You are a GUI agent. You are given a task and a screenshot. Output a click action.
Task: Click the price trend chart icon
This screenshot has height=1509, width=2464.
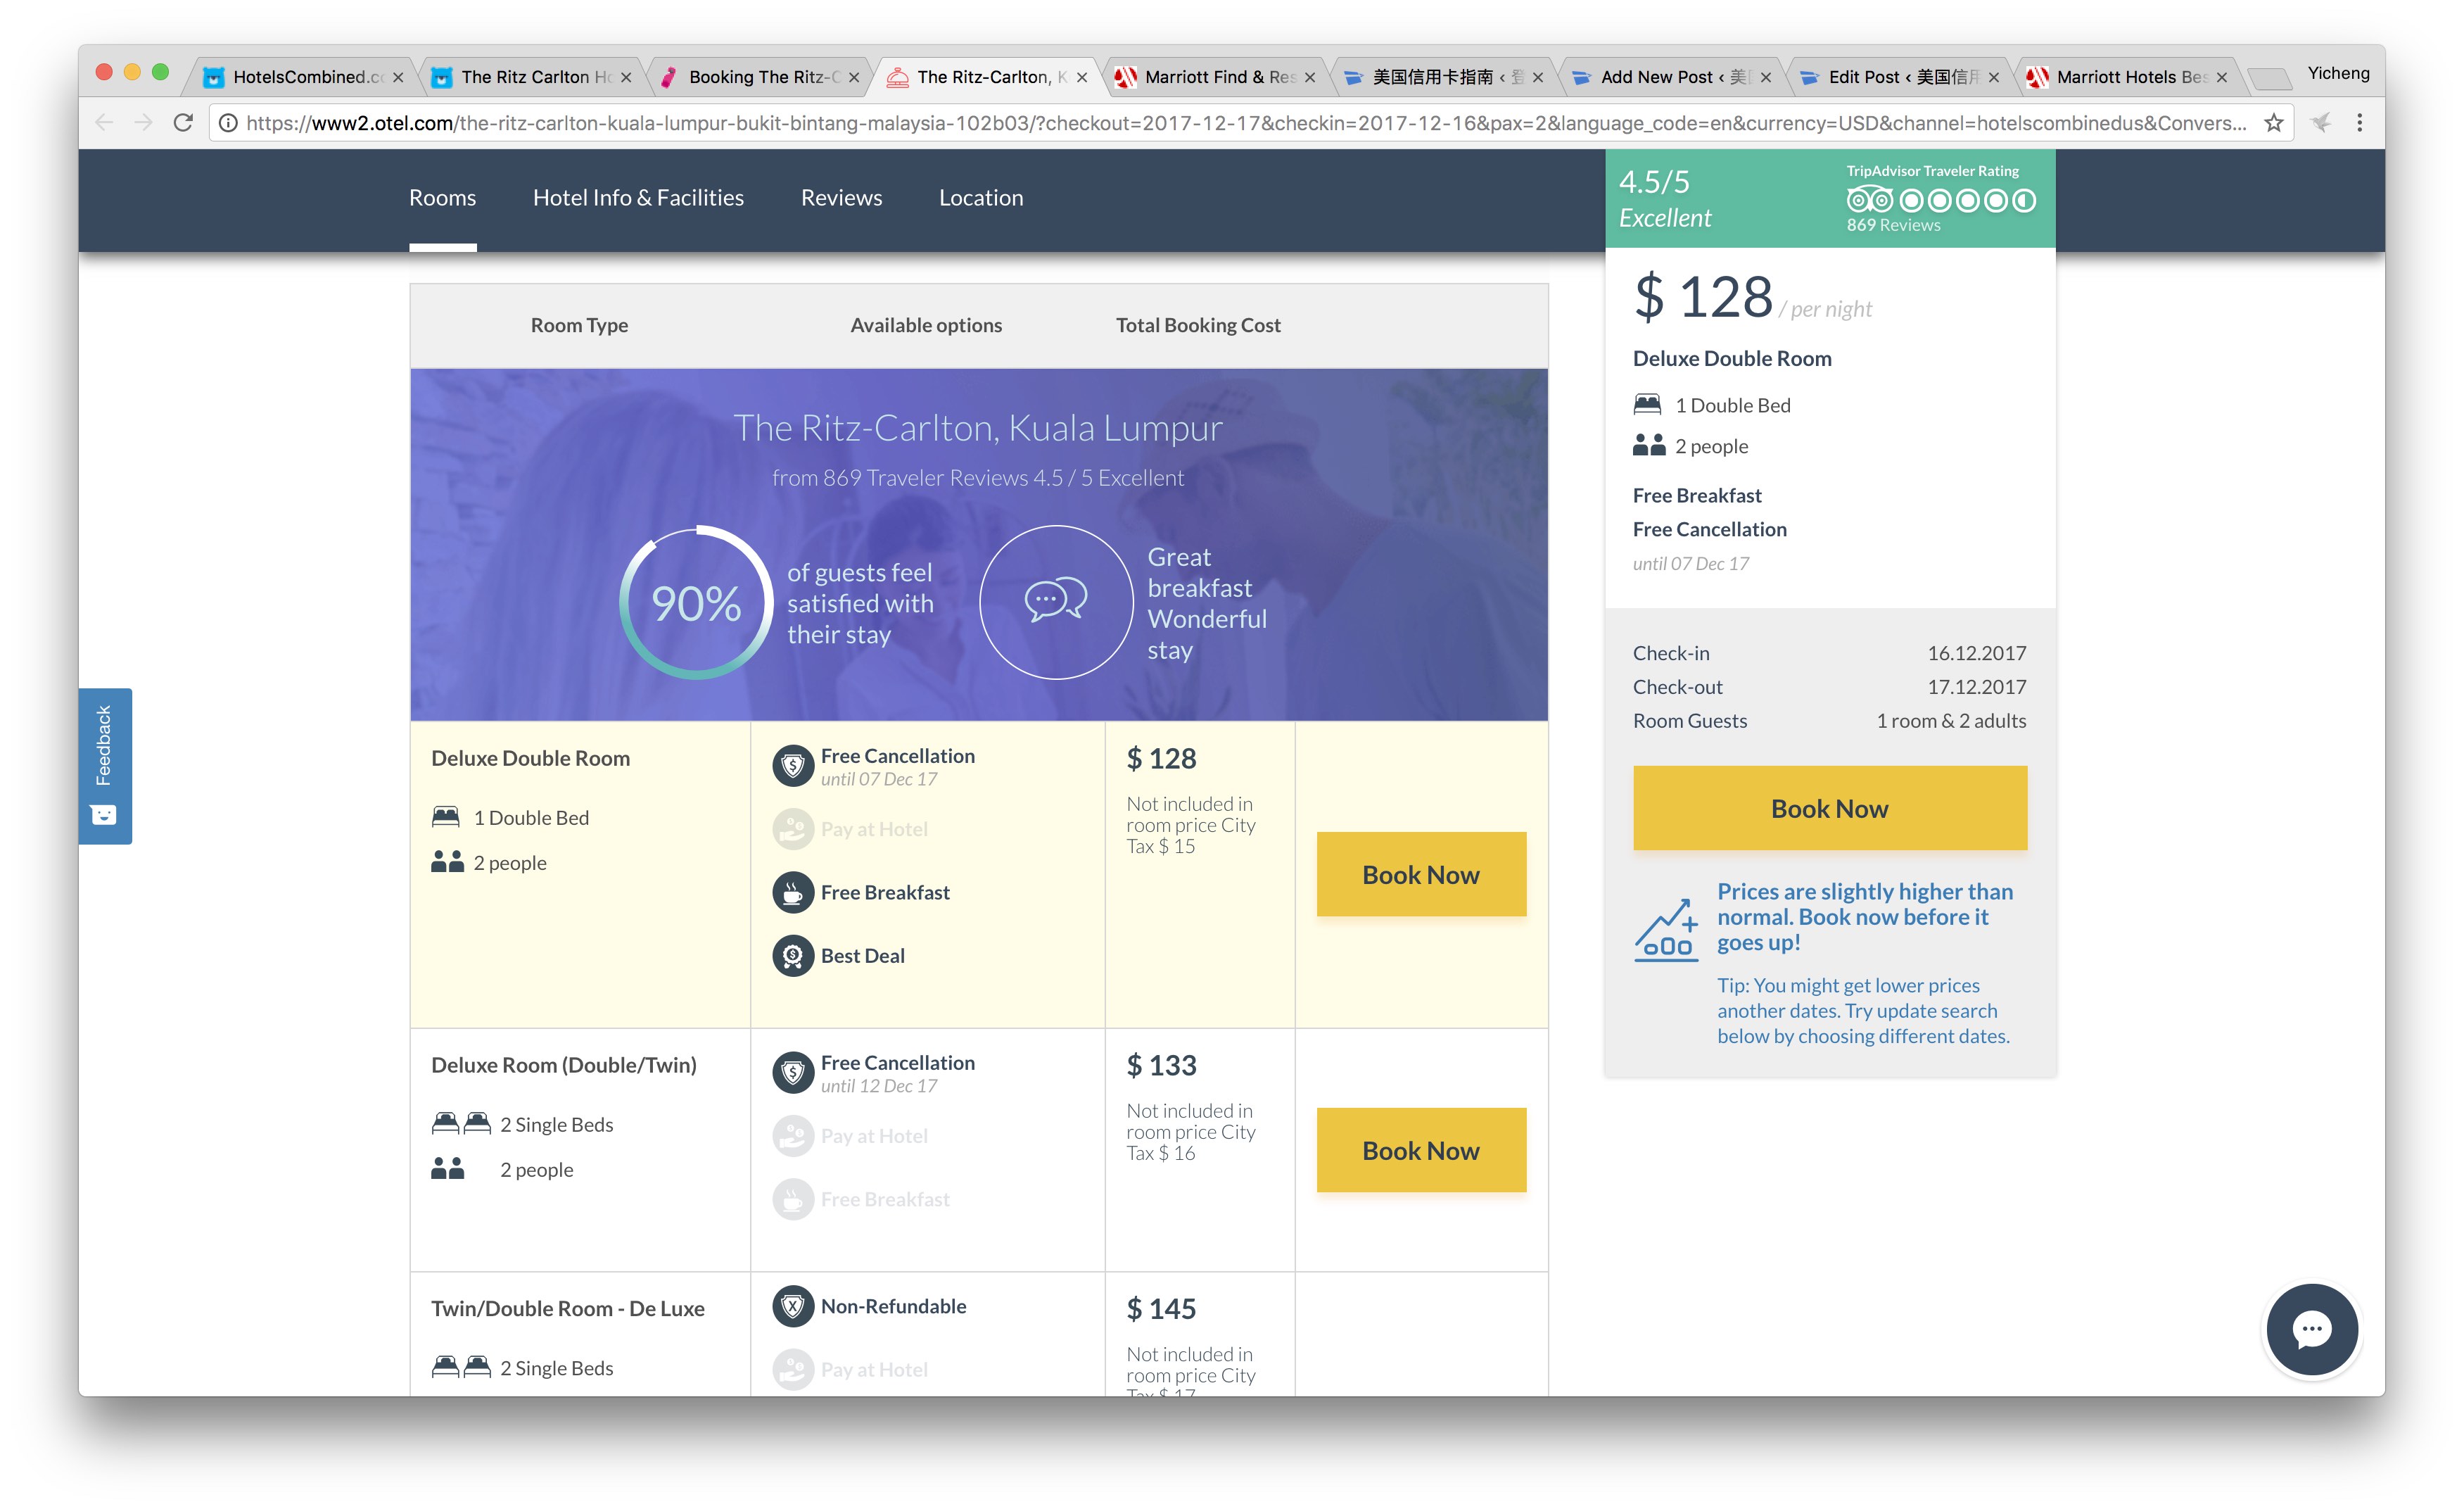pos(1666,930)
